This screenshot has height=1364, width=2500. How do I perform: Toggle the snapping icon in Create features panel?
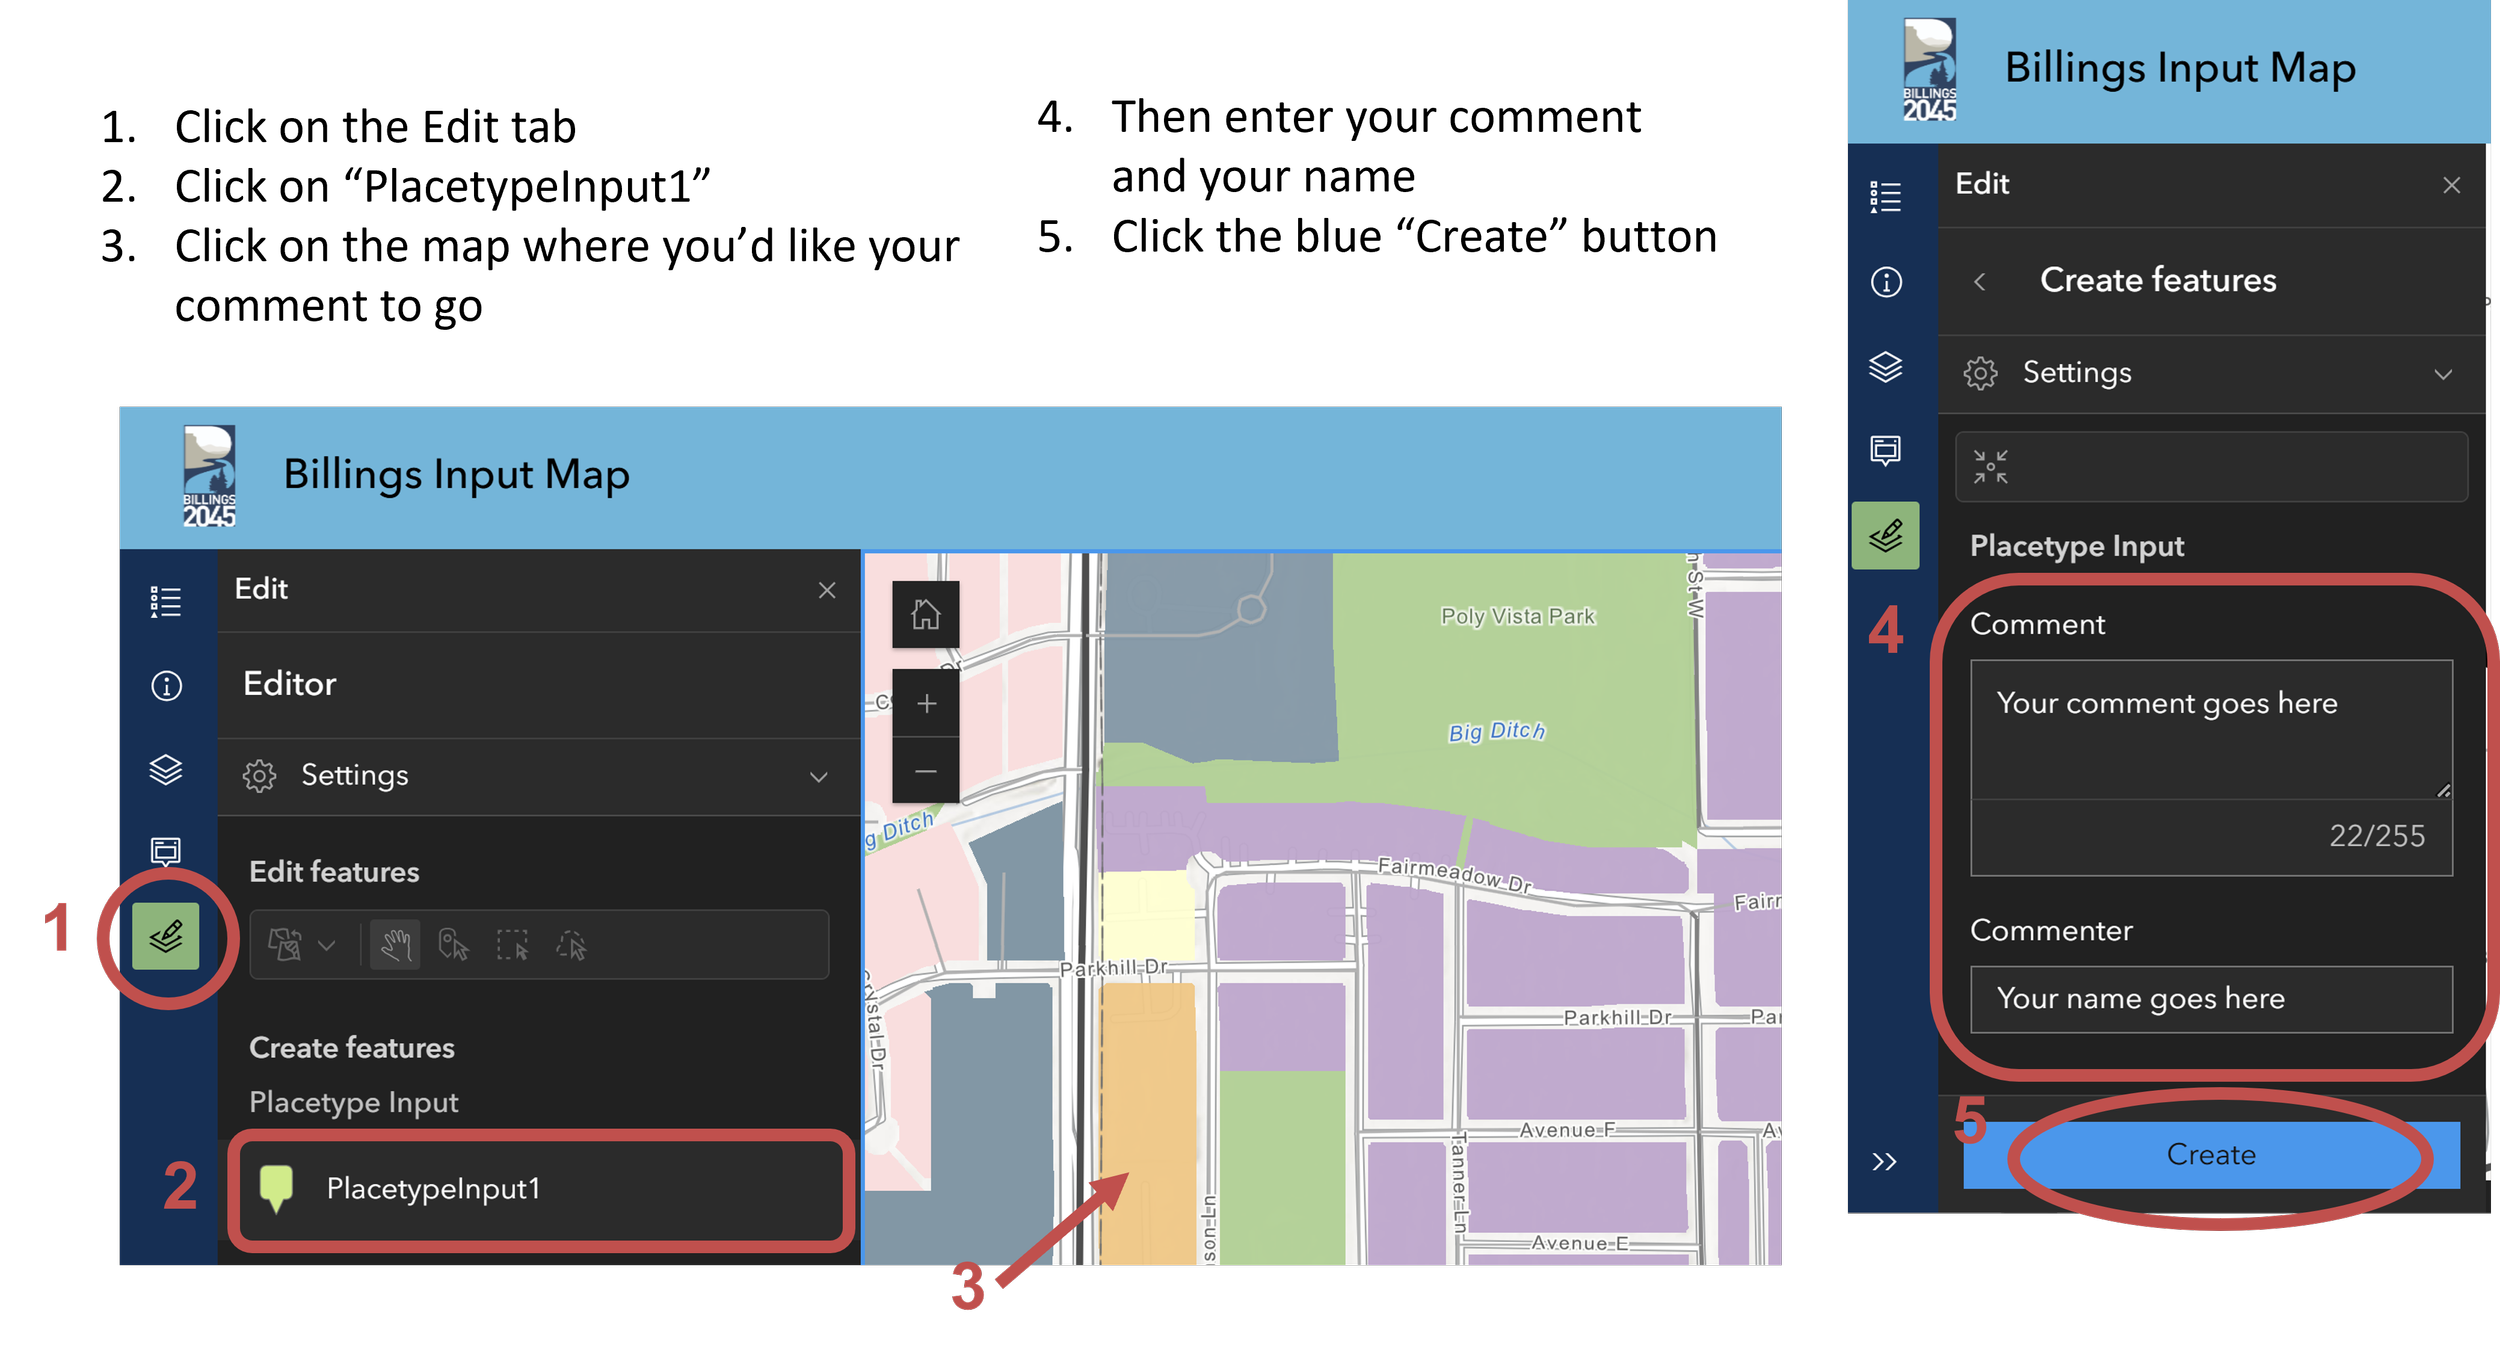pos(1990,467)
